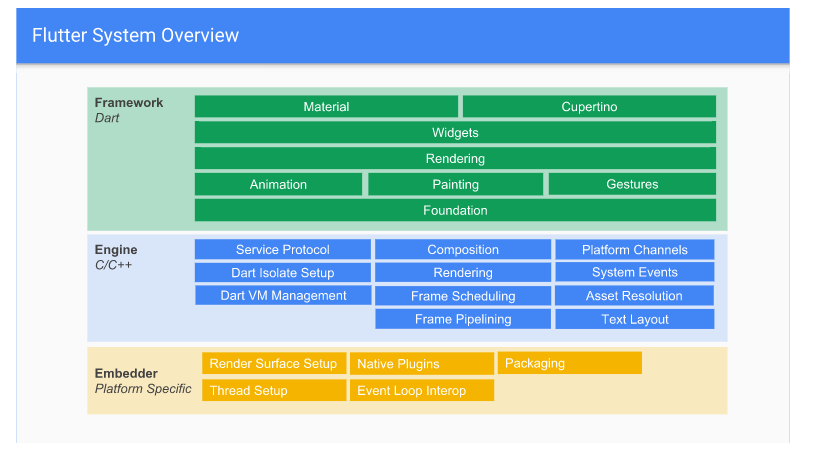Select the Render Surface Setup block

[274, 363]
